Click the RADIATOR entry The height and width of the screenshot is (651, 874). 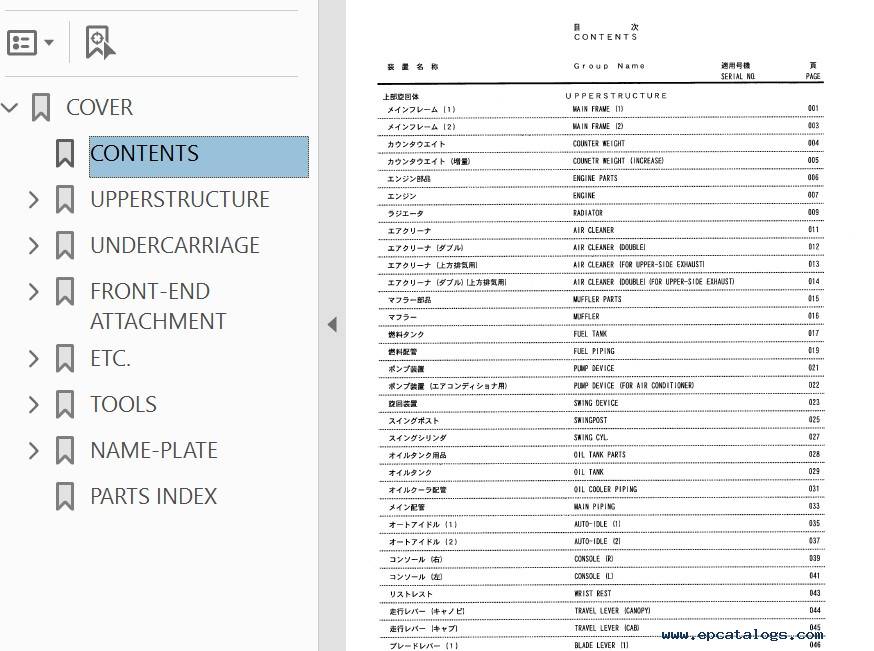coord(588,213)
